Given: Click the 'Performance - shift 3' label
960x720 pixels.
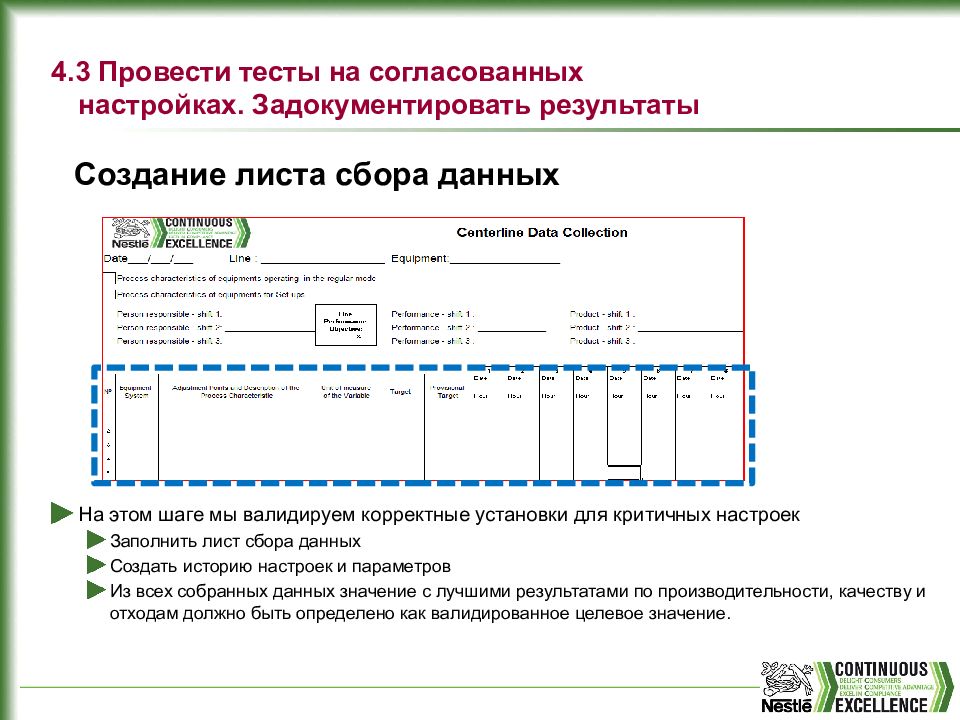Looking at the screenshot, I should 432,341.
